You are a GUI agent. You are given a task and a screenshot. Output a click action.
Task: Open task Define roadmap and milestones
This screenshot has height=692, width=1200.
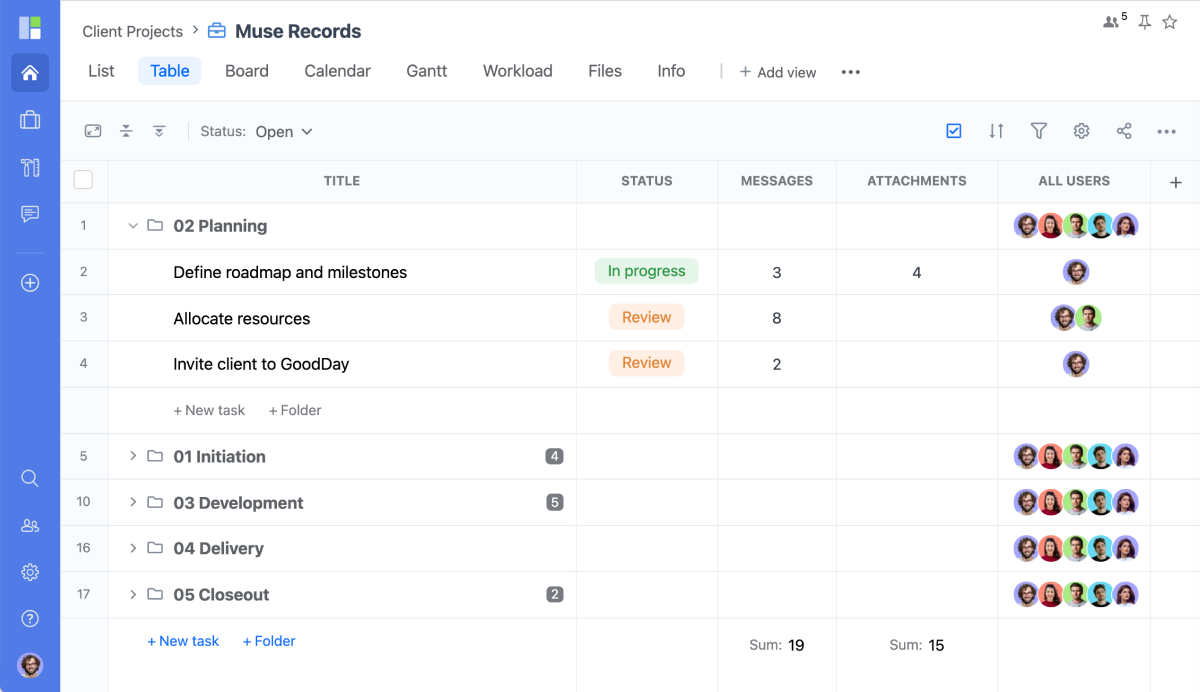[x=290, y=272]
